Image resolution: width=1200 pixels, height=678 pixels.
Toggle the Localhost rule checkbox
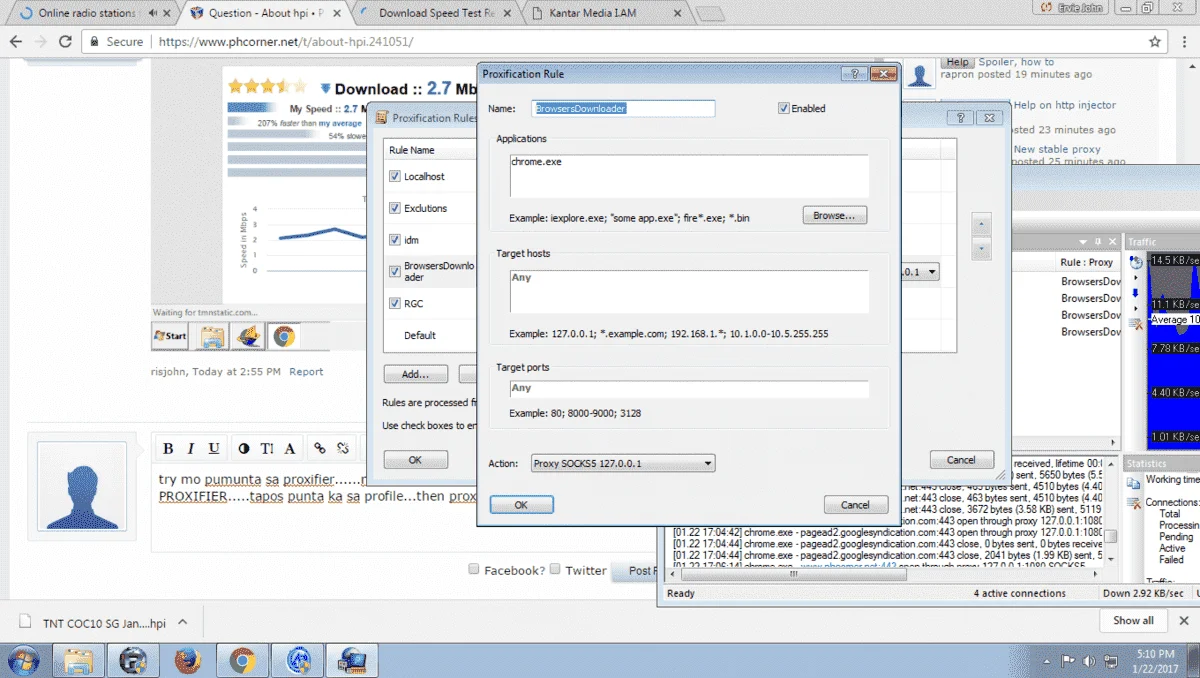tap(395, 176)
